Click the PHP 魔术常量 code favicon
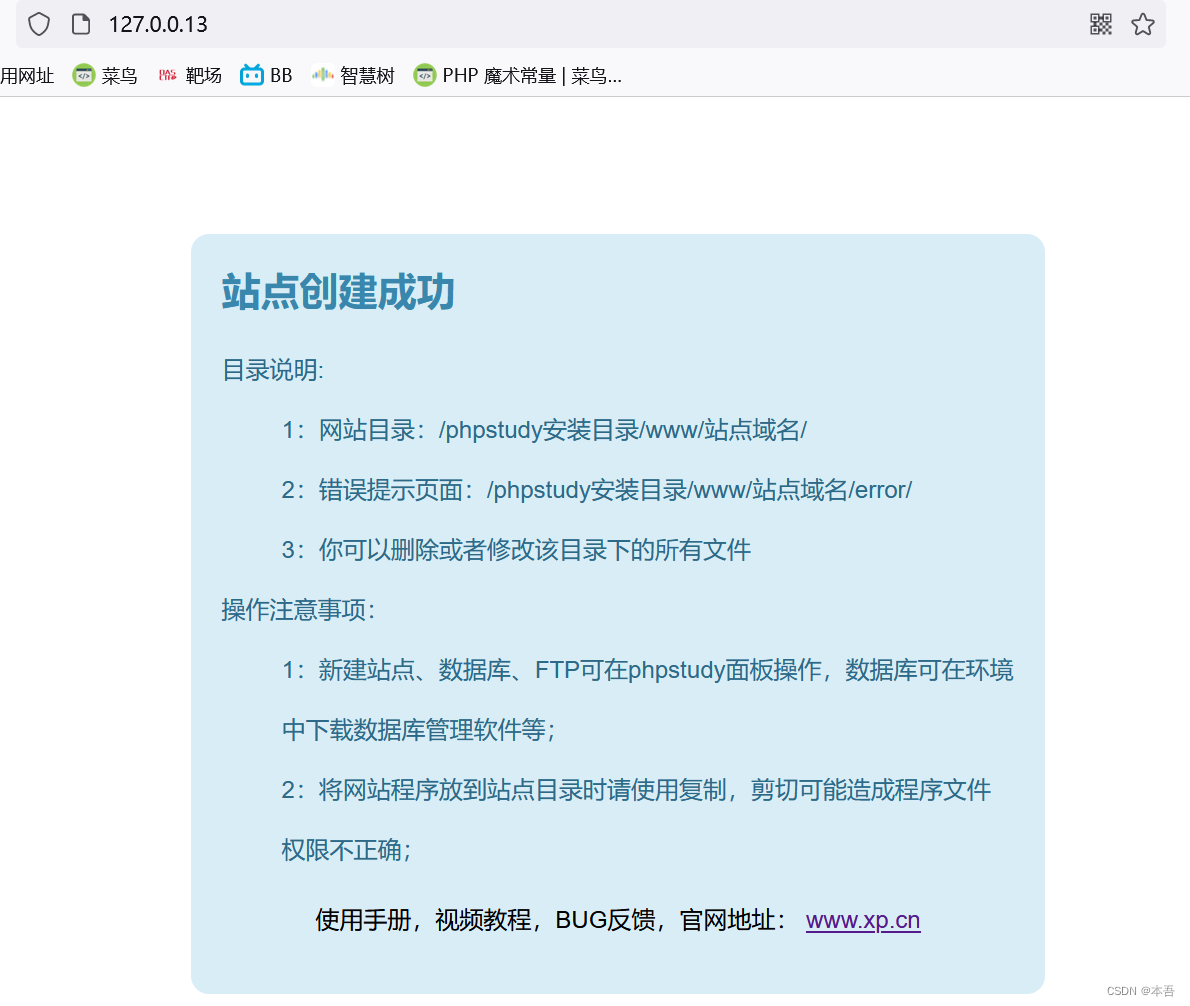Screen dimensions: 1190x1006 click(x=424, y=75)
